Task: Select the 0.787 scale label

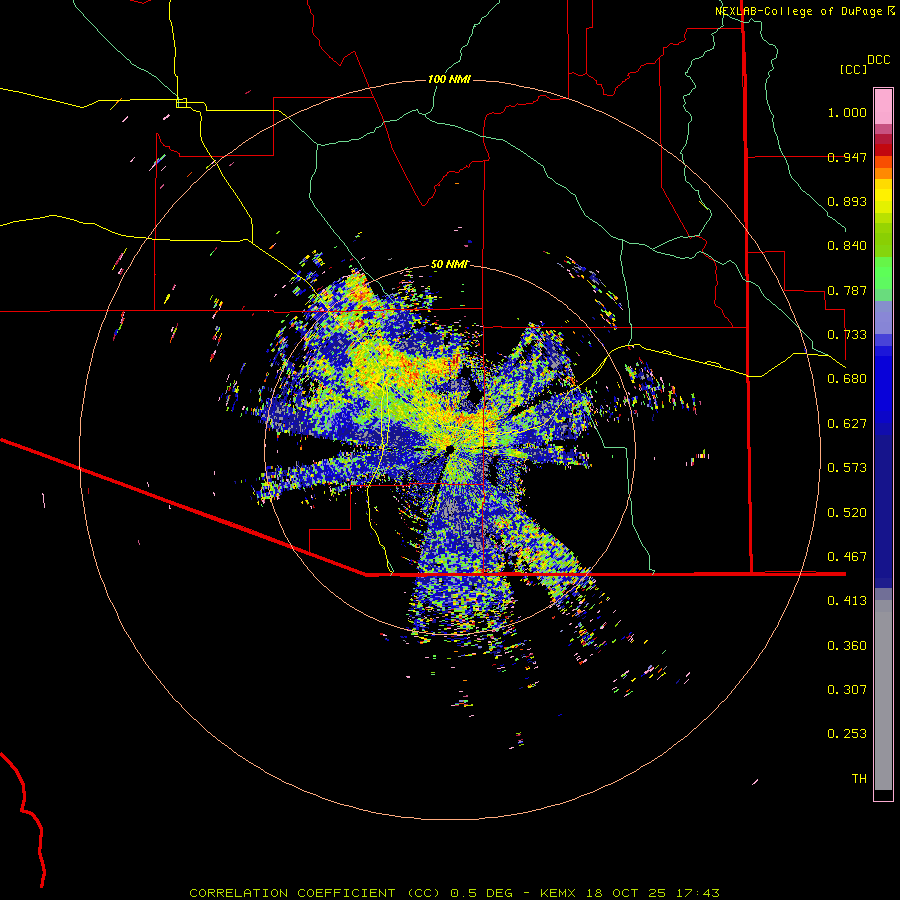Action: [x=847, y=290]
